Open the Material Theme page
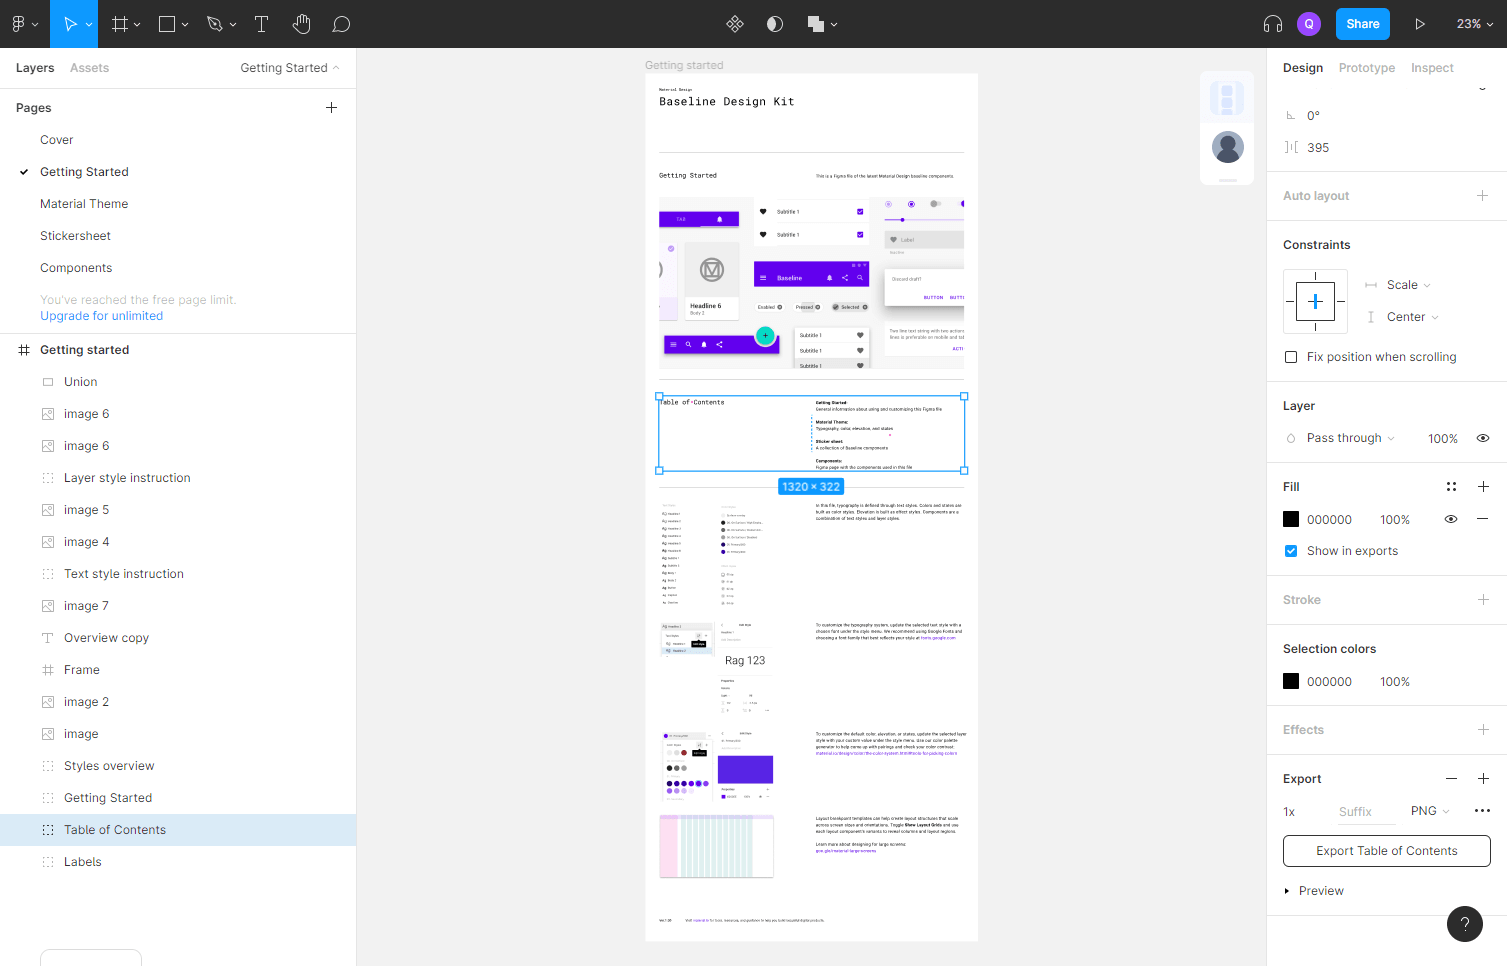Viewport: 1507px width, 966px height. (84, 204)
